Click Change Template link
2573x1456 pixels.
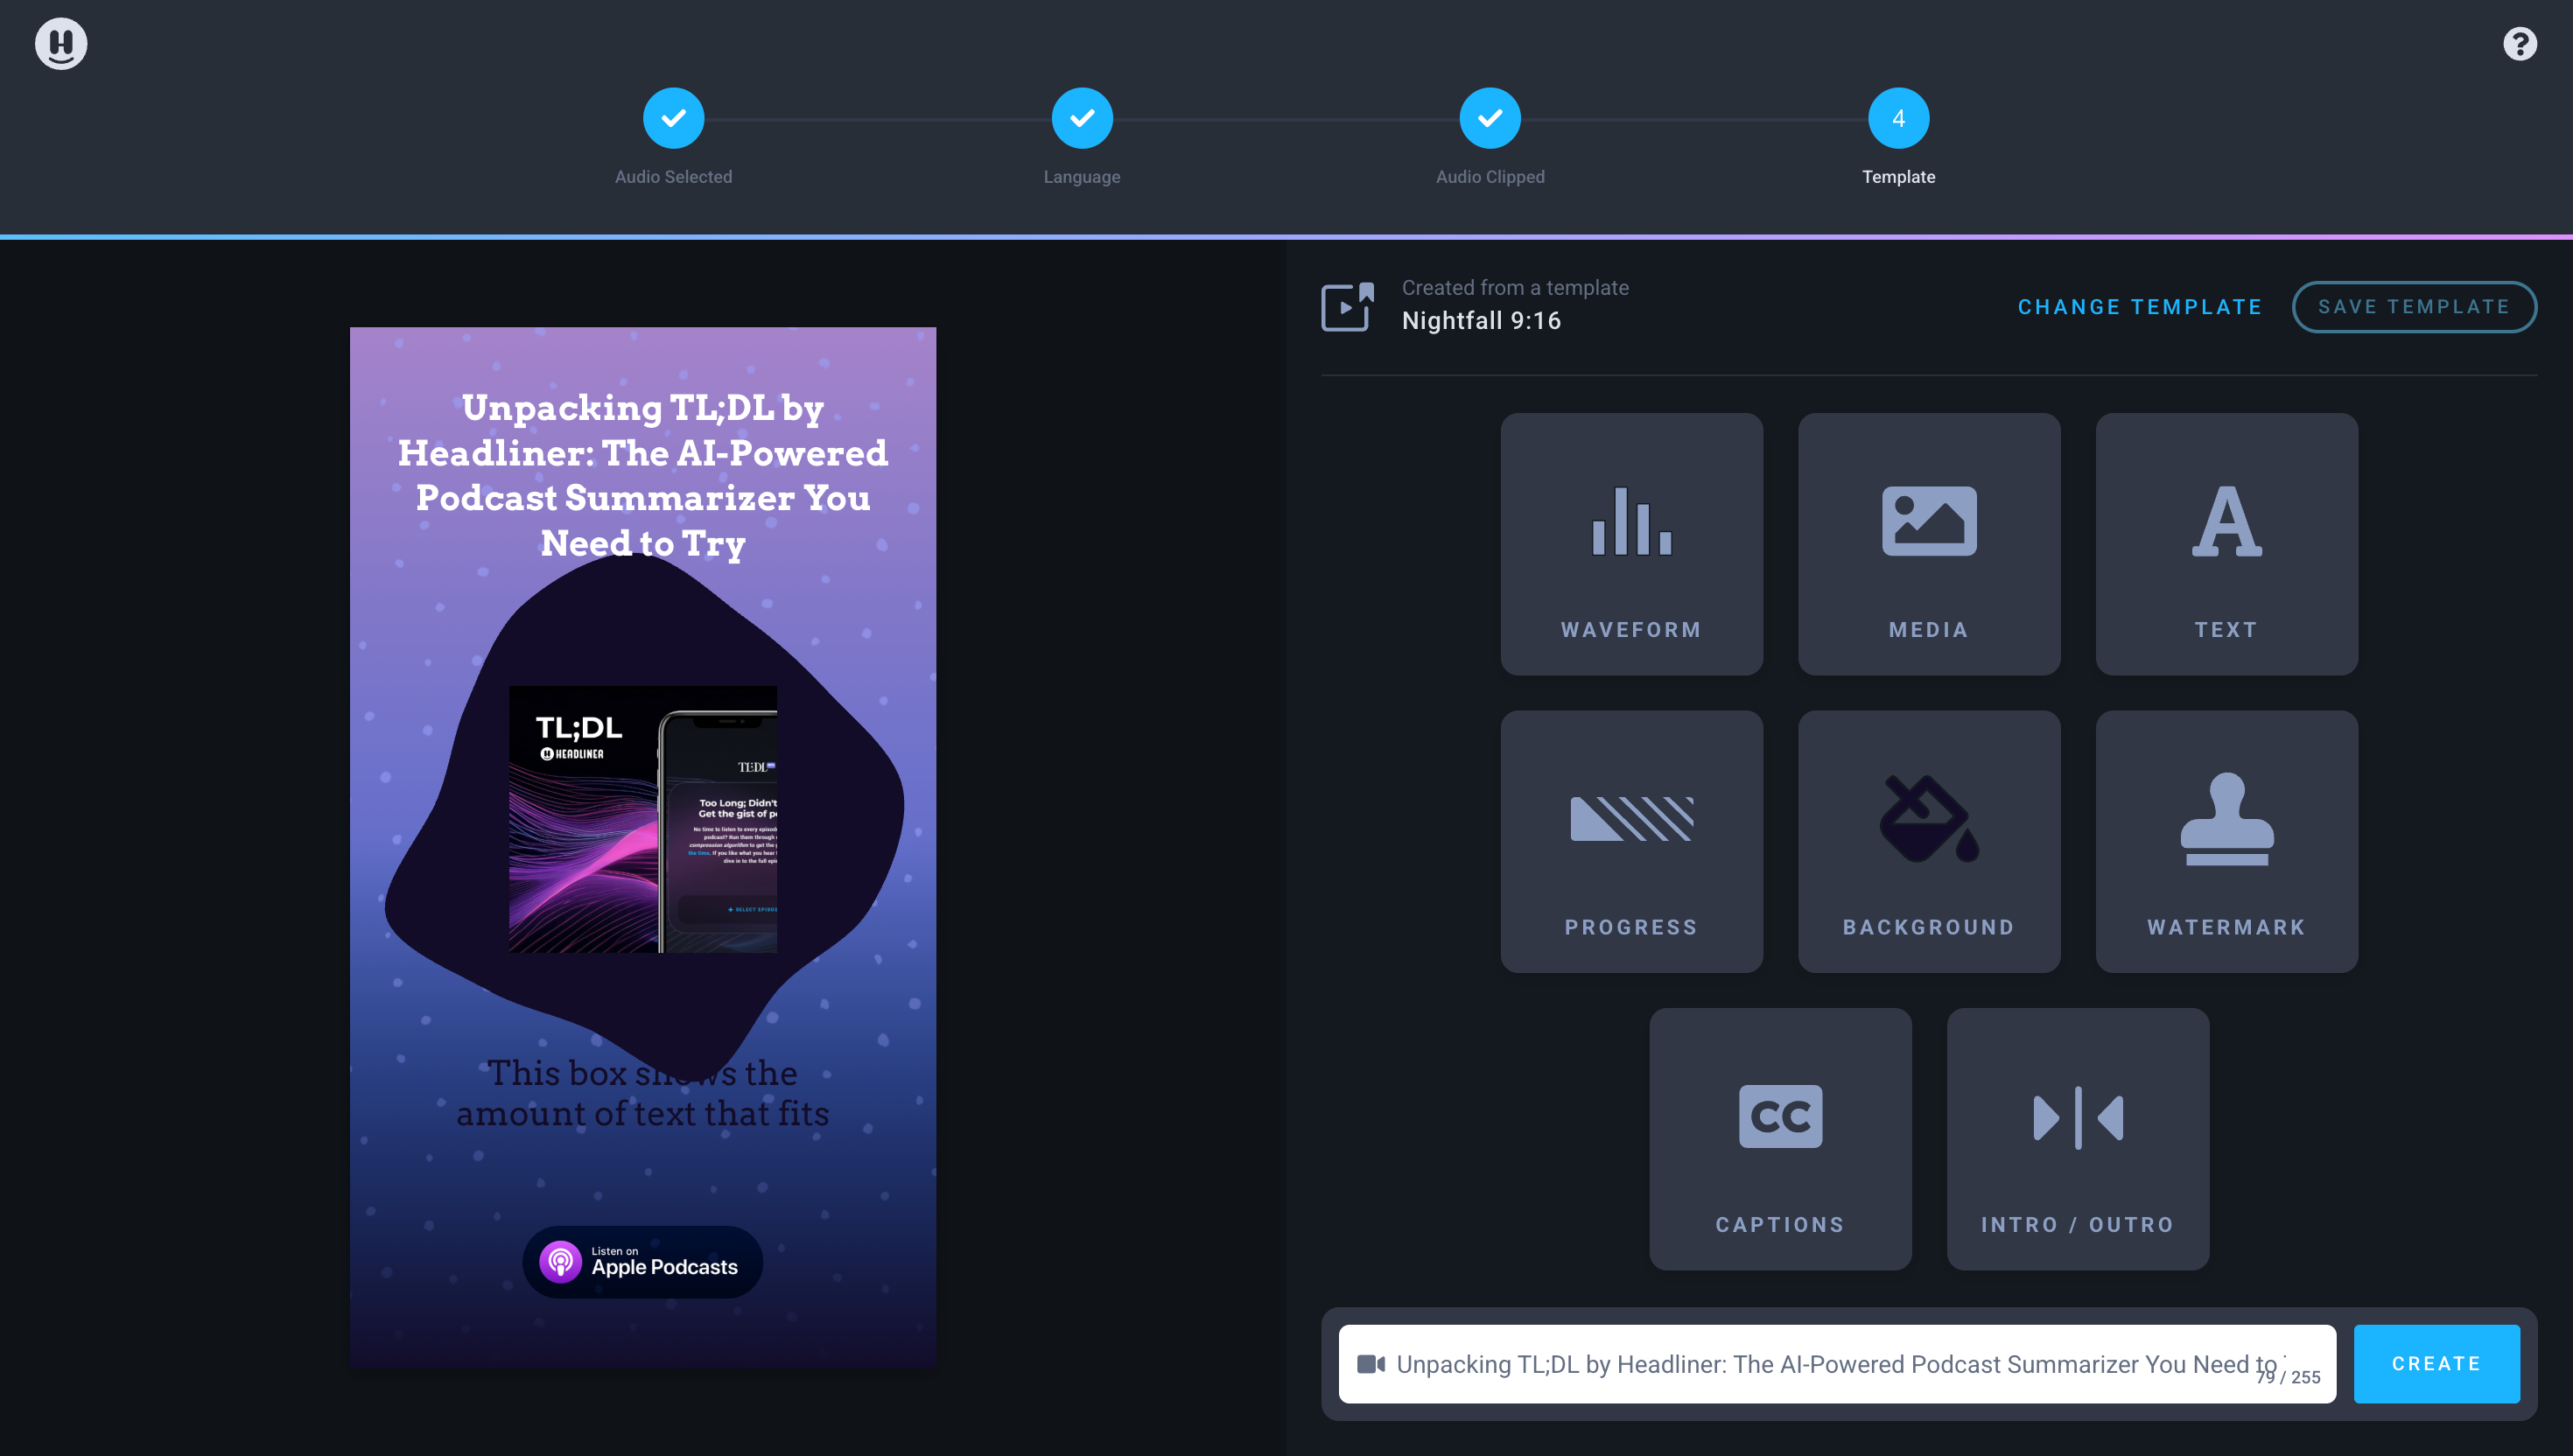(2140, 307)
